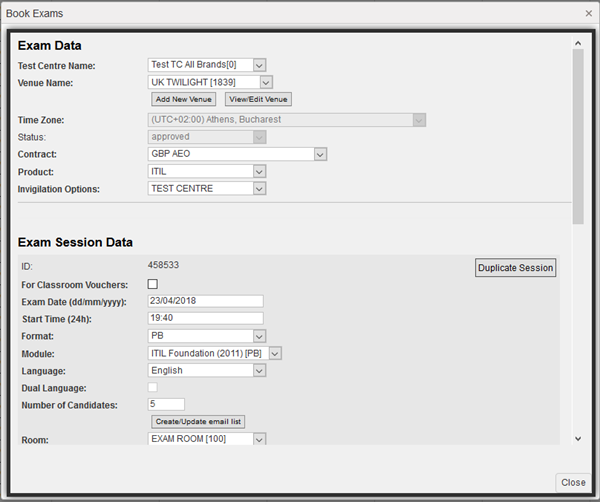
Task: Tick the For Classroom Vouchers checkbox
Action: tap(153, 284)
